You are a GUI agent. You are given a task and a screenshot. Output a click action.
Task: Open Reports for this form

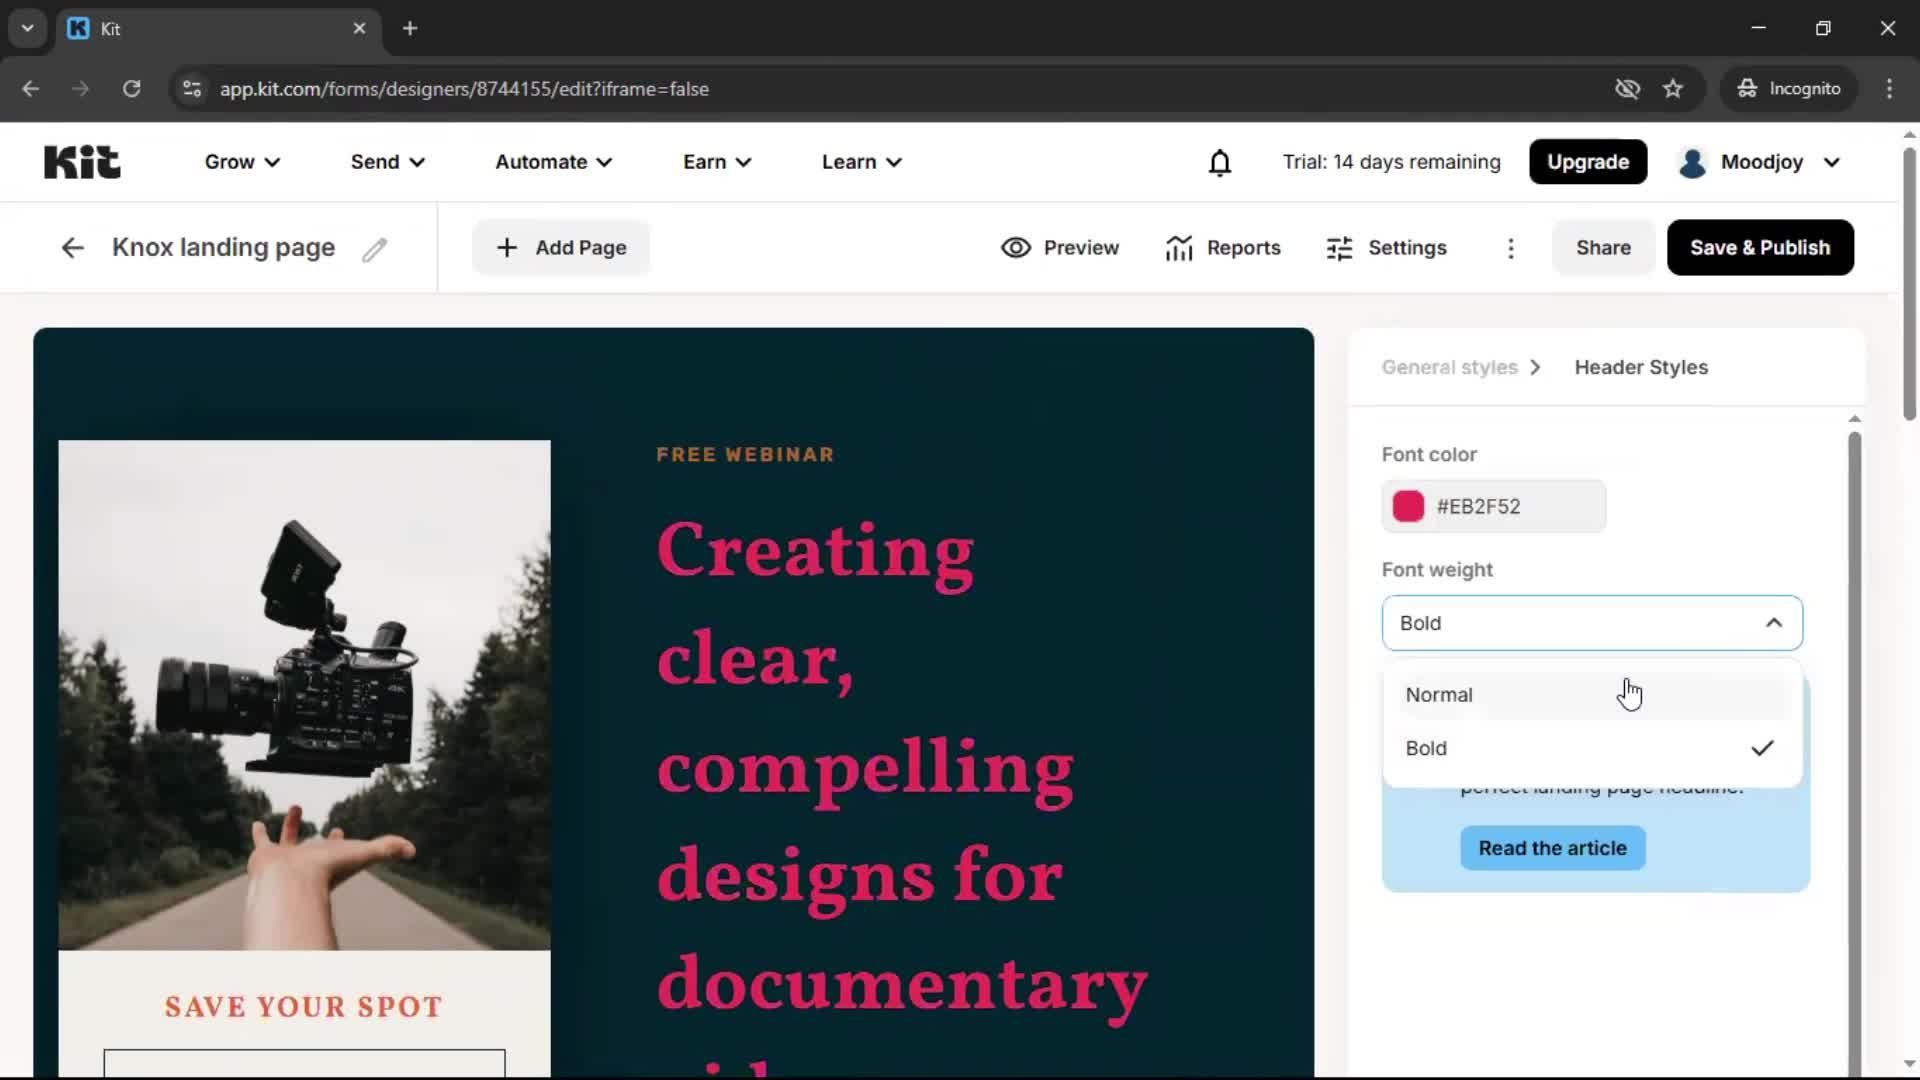[1223, 247]
